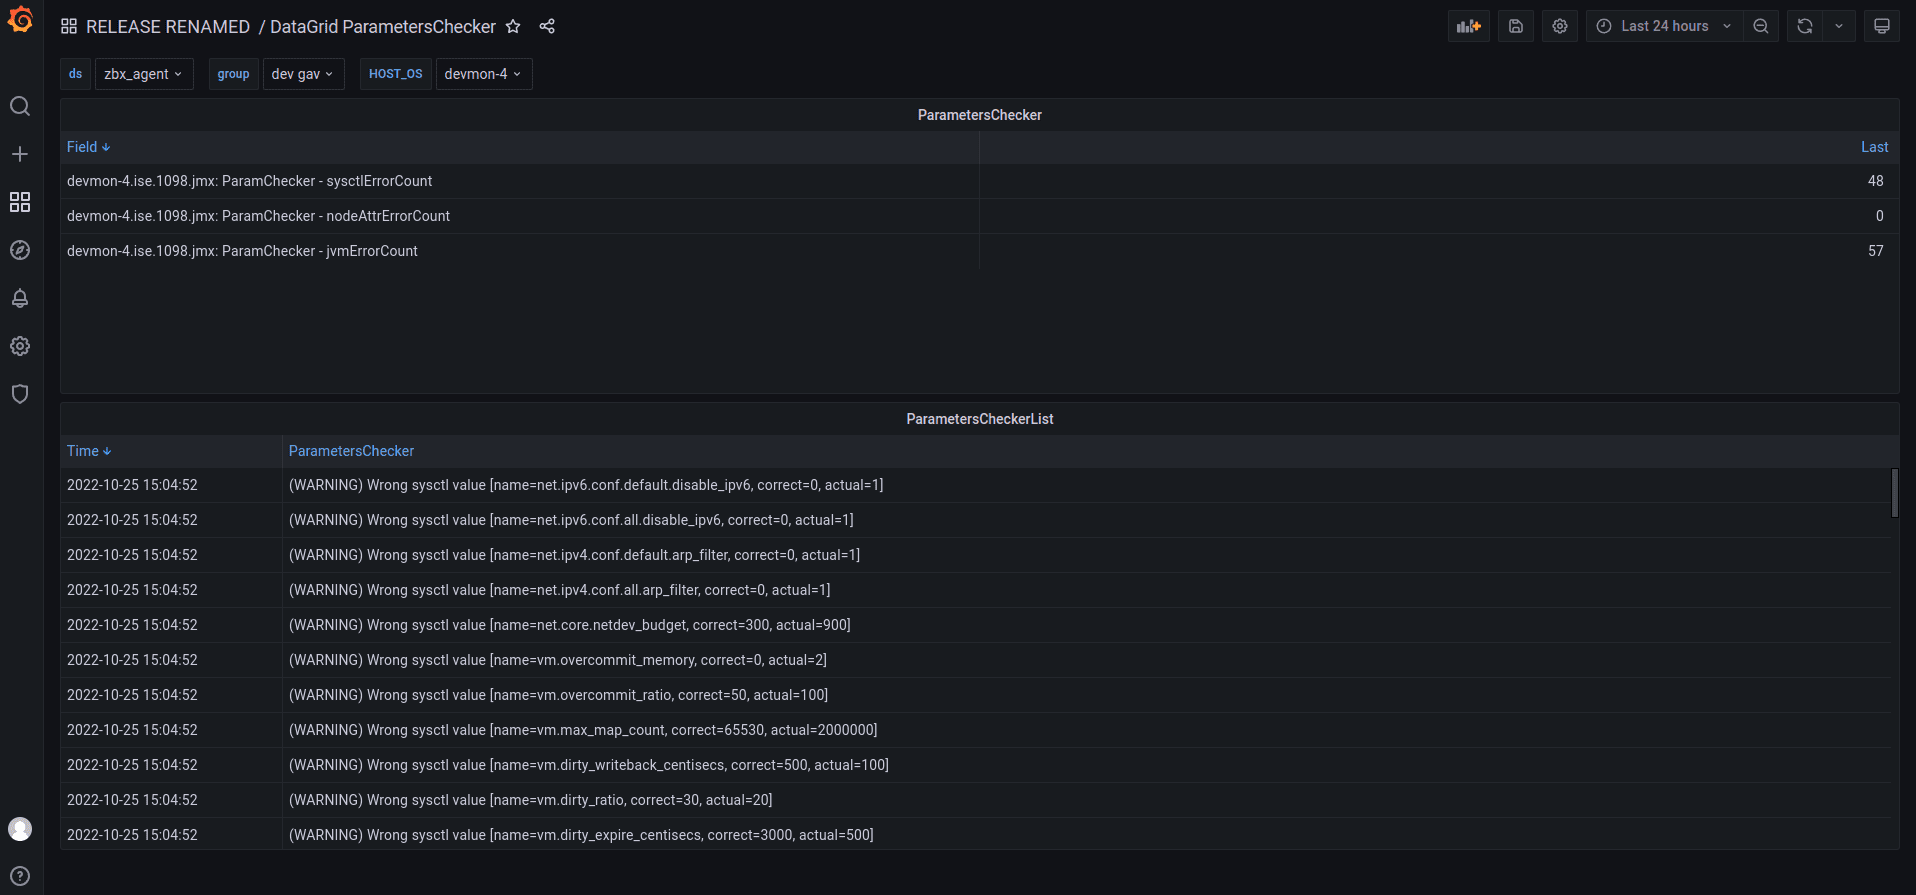Save dashboard using the save icon
The image size is (1916, 895).
tap(1516, 27)
